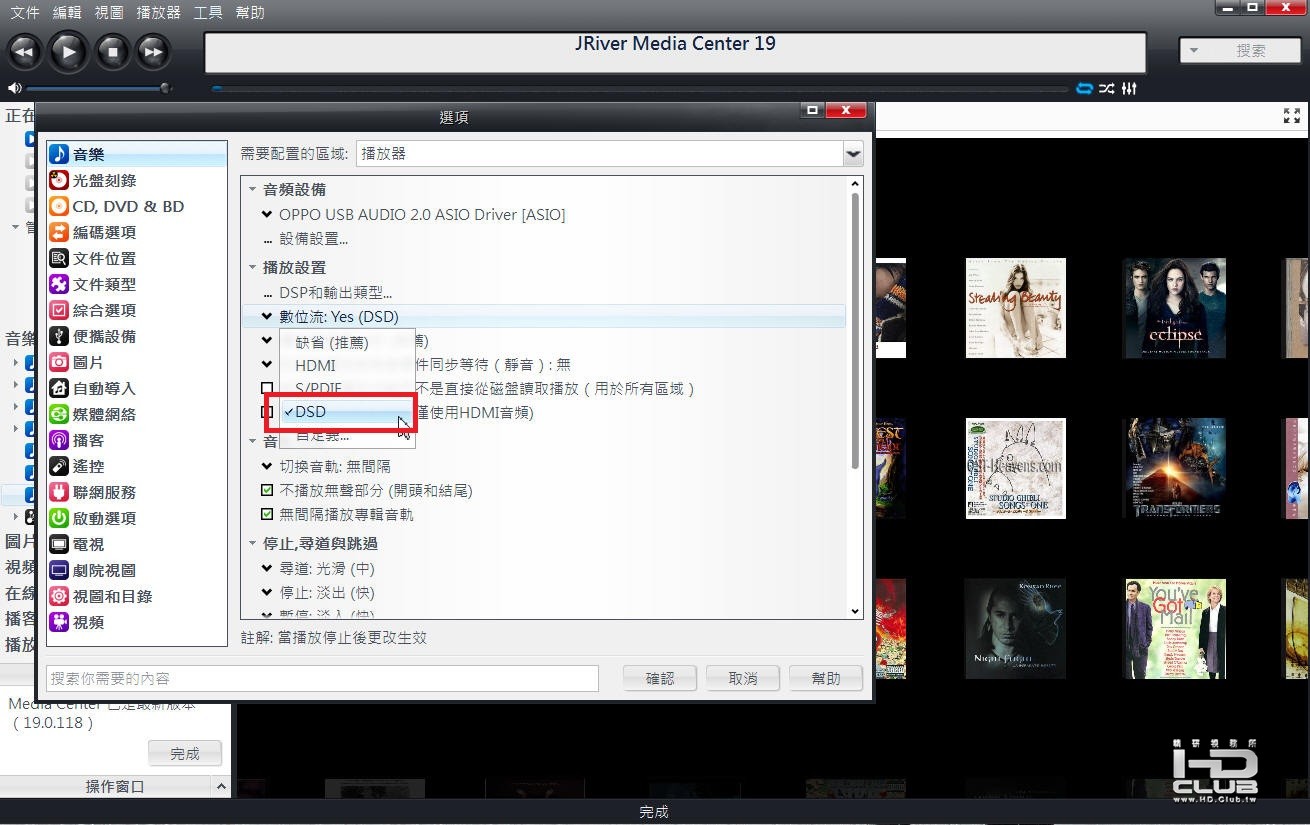Collapse the 音頻設備 section

coord(253,190)
